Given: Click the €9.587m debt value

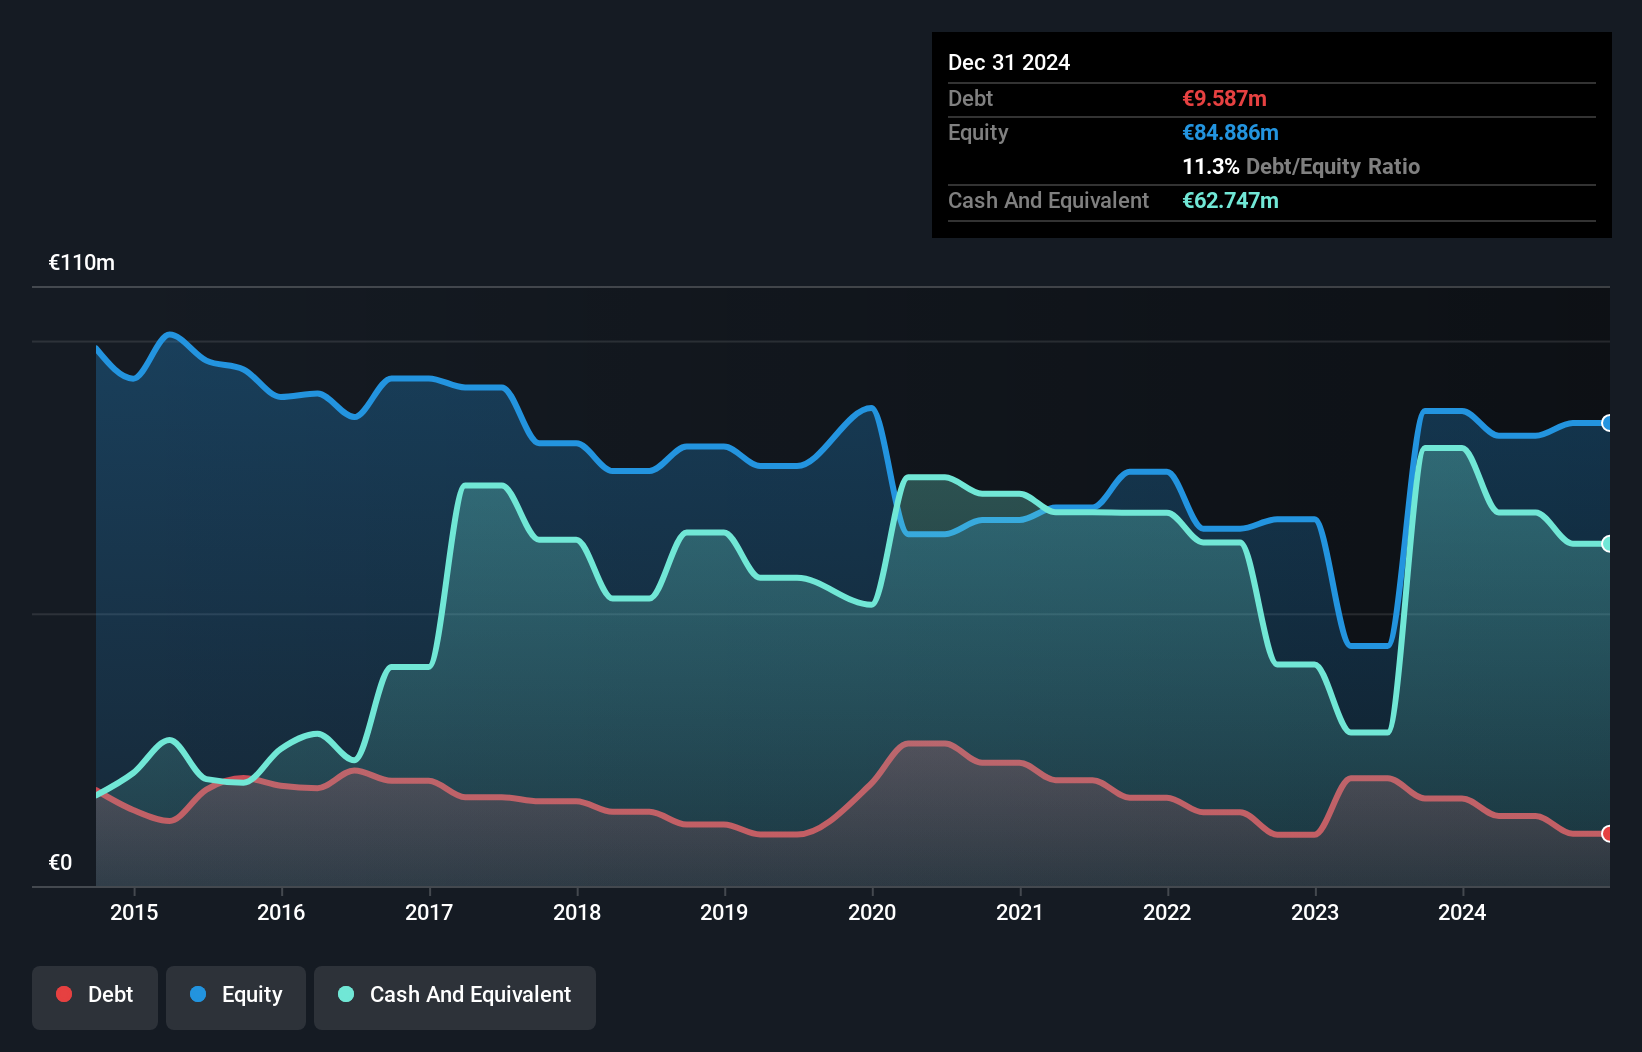Looking at the screenshot, I should (x=1225, y=98).
